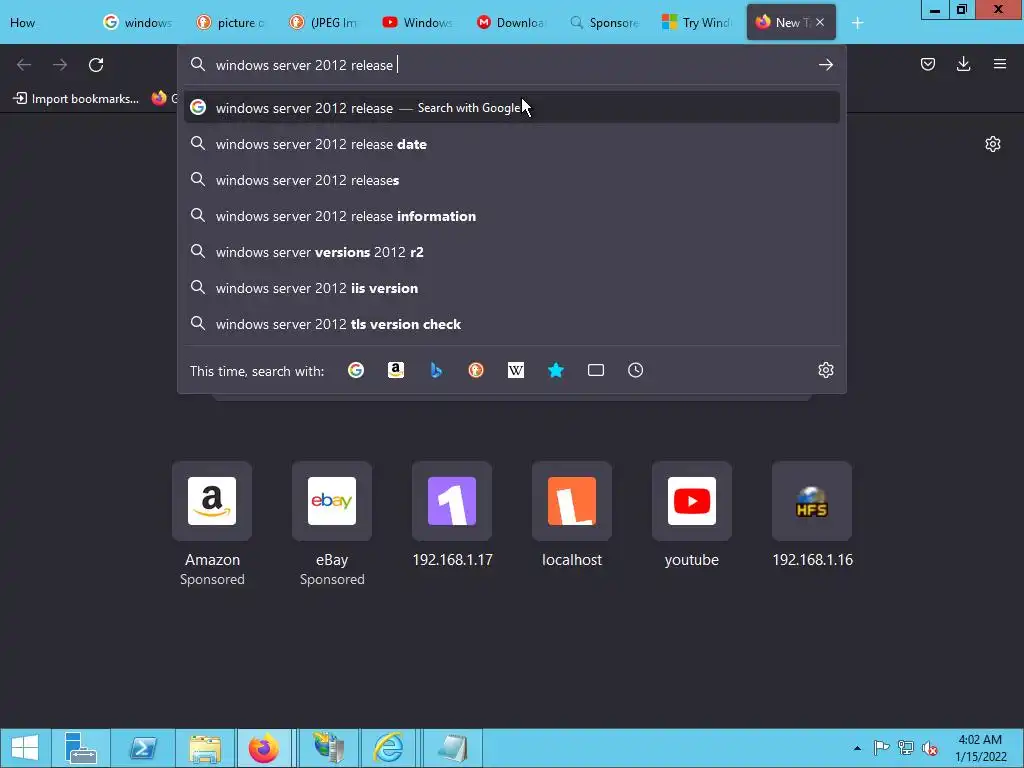1024x768 pixels.
Task: Go forward to next page
Action: click(x=60, y=65)
